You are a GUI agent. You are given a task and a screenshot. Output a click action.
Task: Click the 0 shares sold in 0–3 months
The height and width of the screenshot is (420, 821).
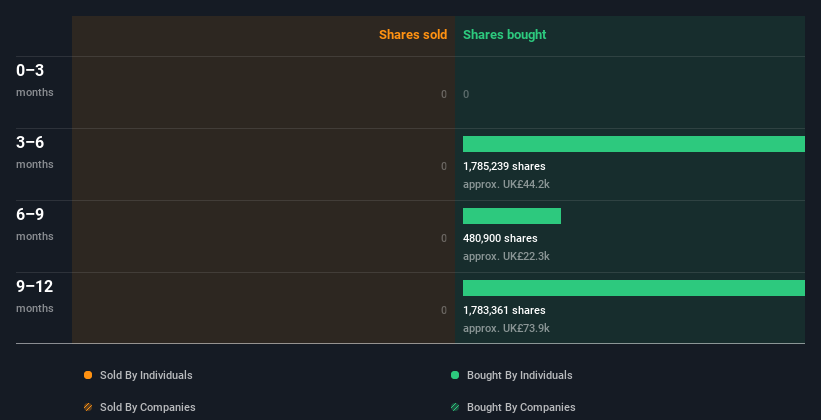tap(444, 94)
